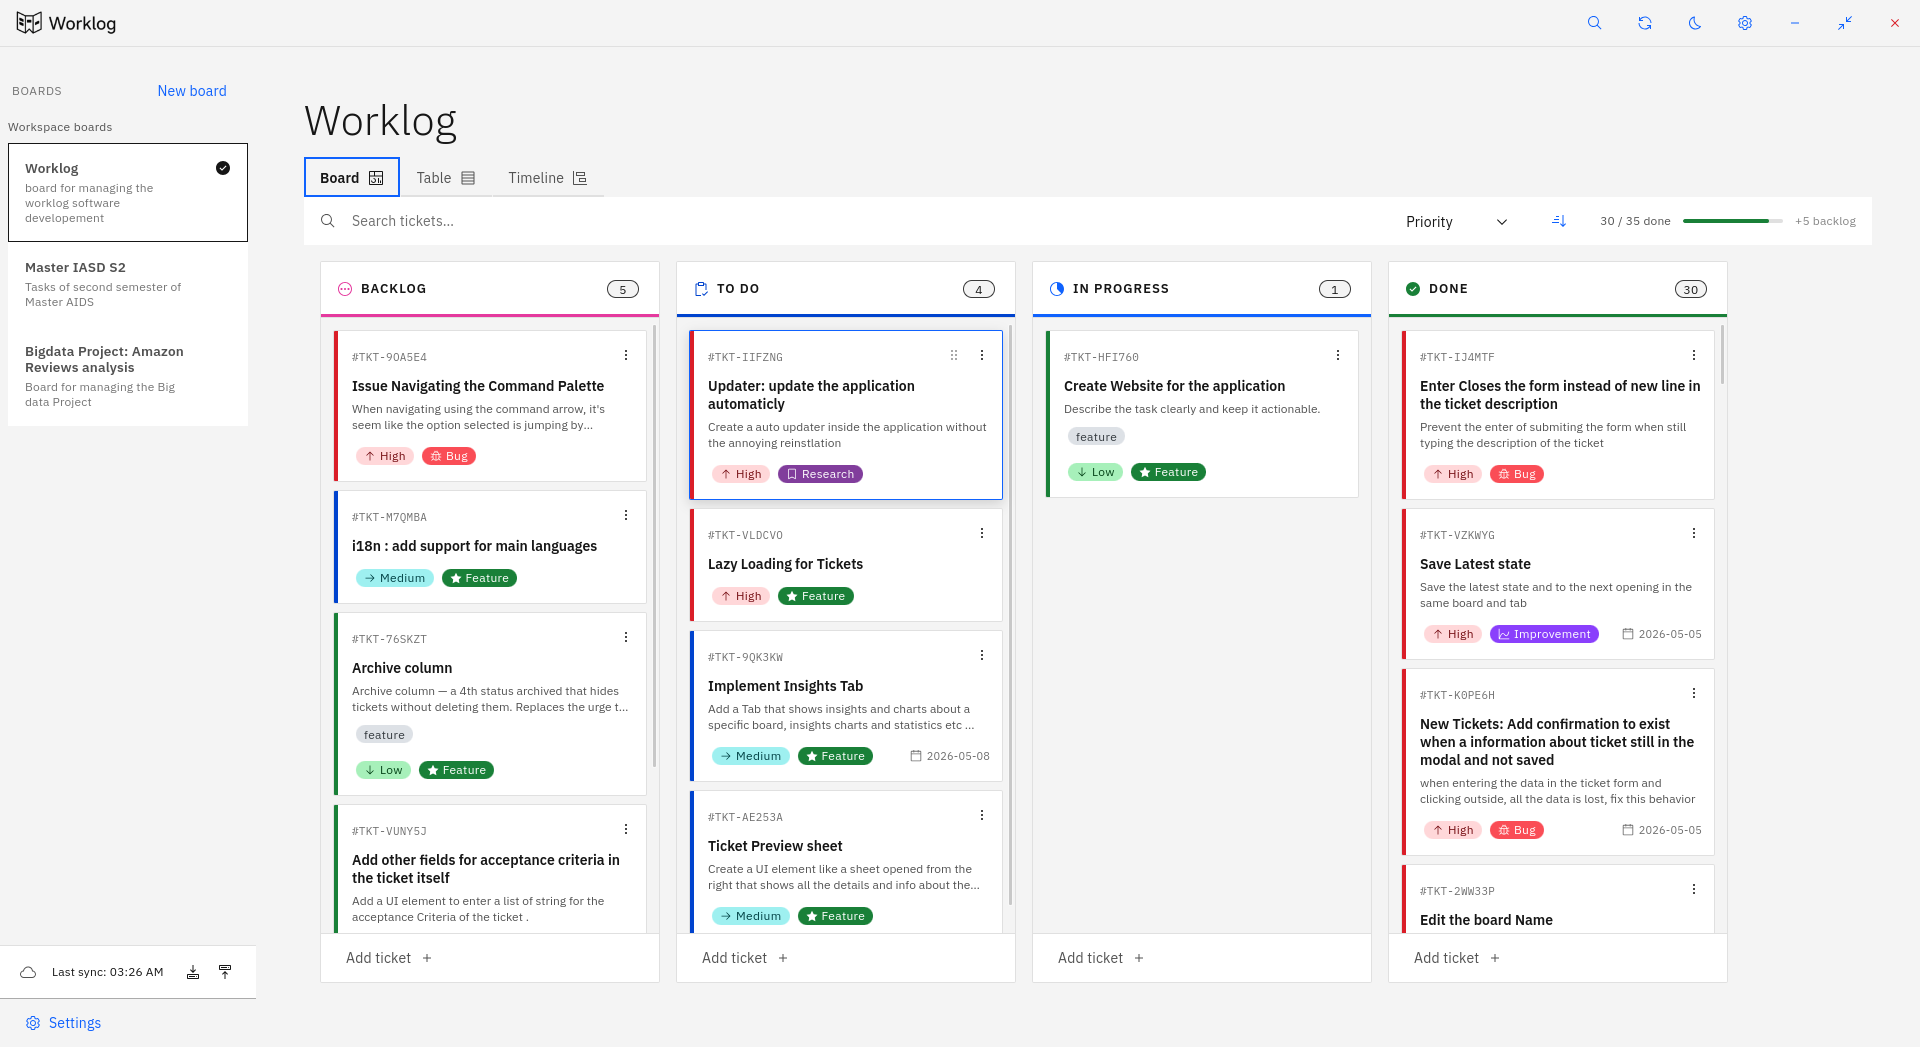Grab the drag handle on Updater ticket
This screenshot has height=1047, width=1920.
pos(954,355)
